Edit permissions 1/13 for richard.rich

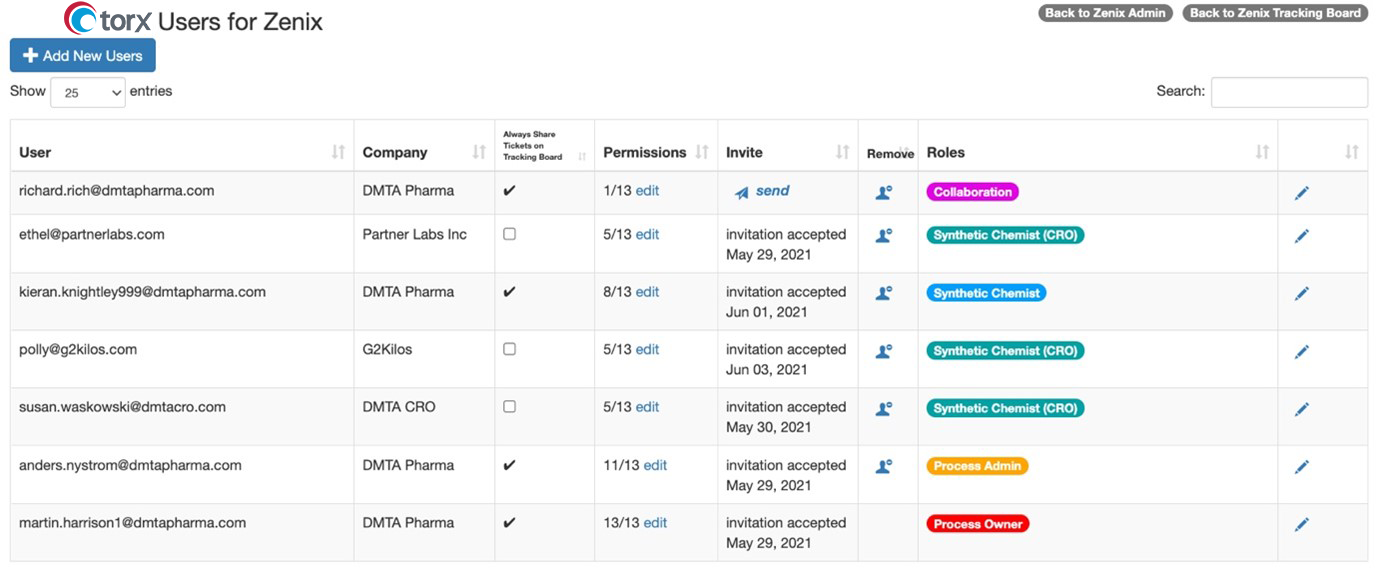[x=647, y=190]
